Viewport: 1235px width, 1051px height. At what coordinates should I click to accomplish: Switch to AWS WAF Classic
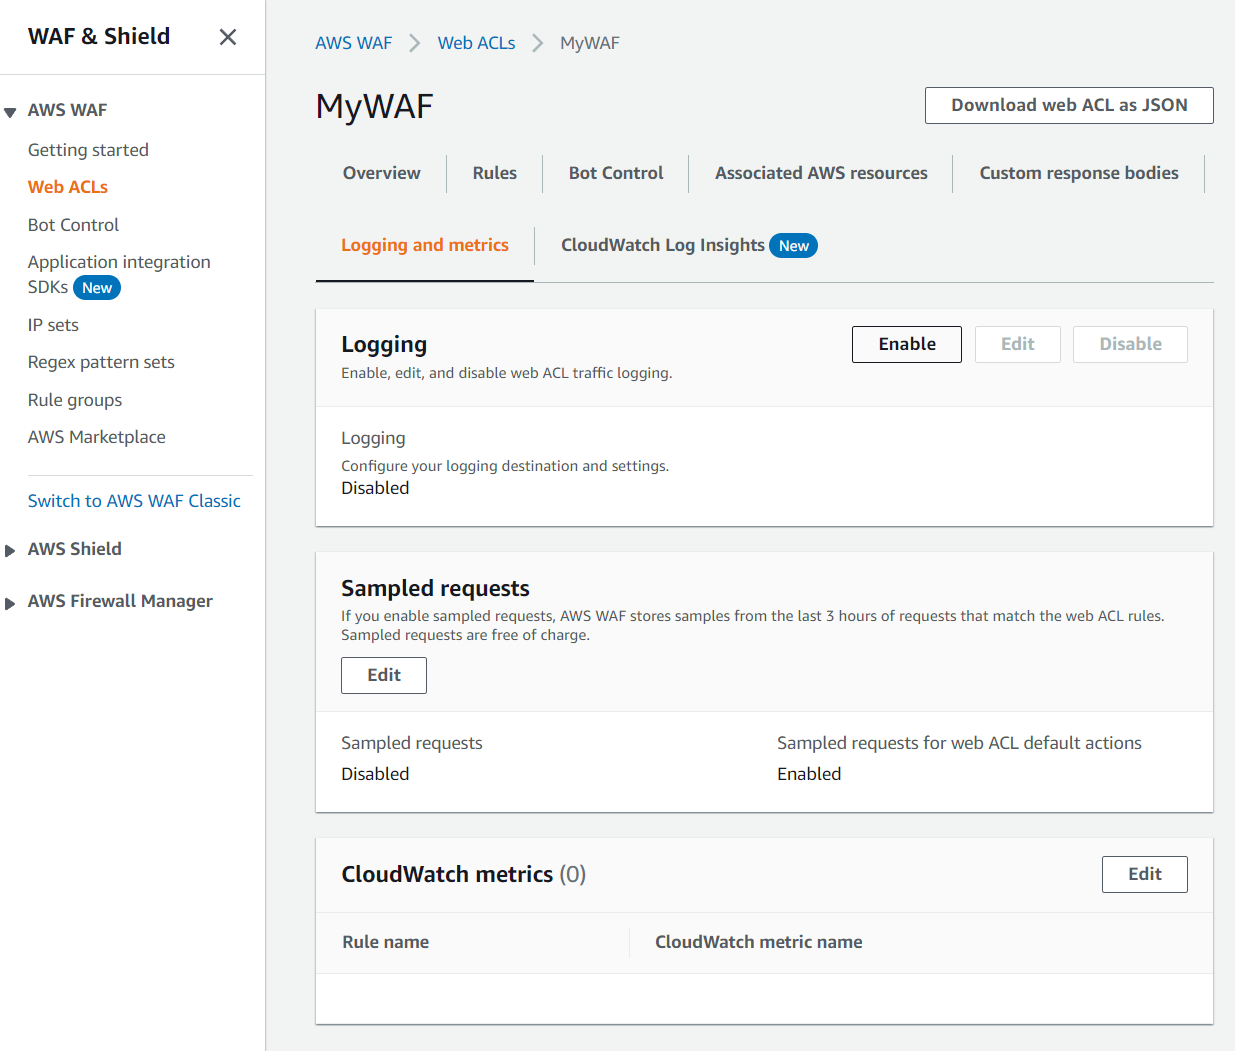[x=134, y=501]
